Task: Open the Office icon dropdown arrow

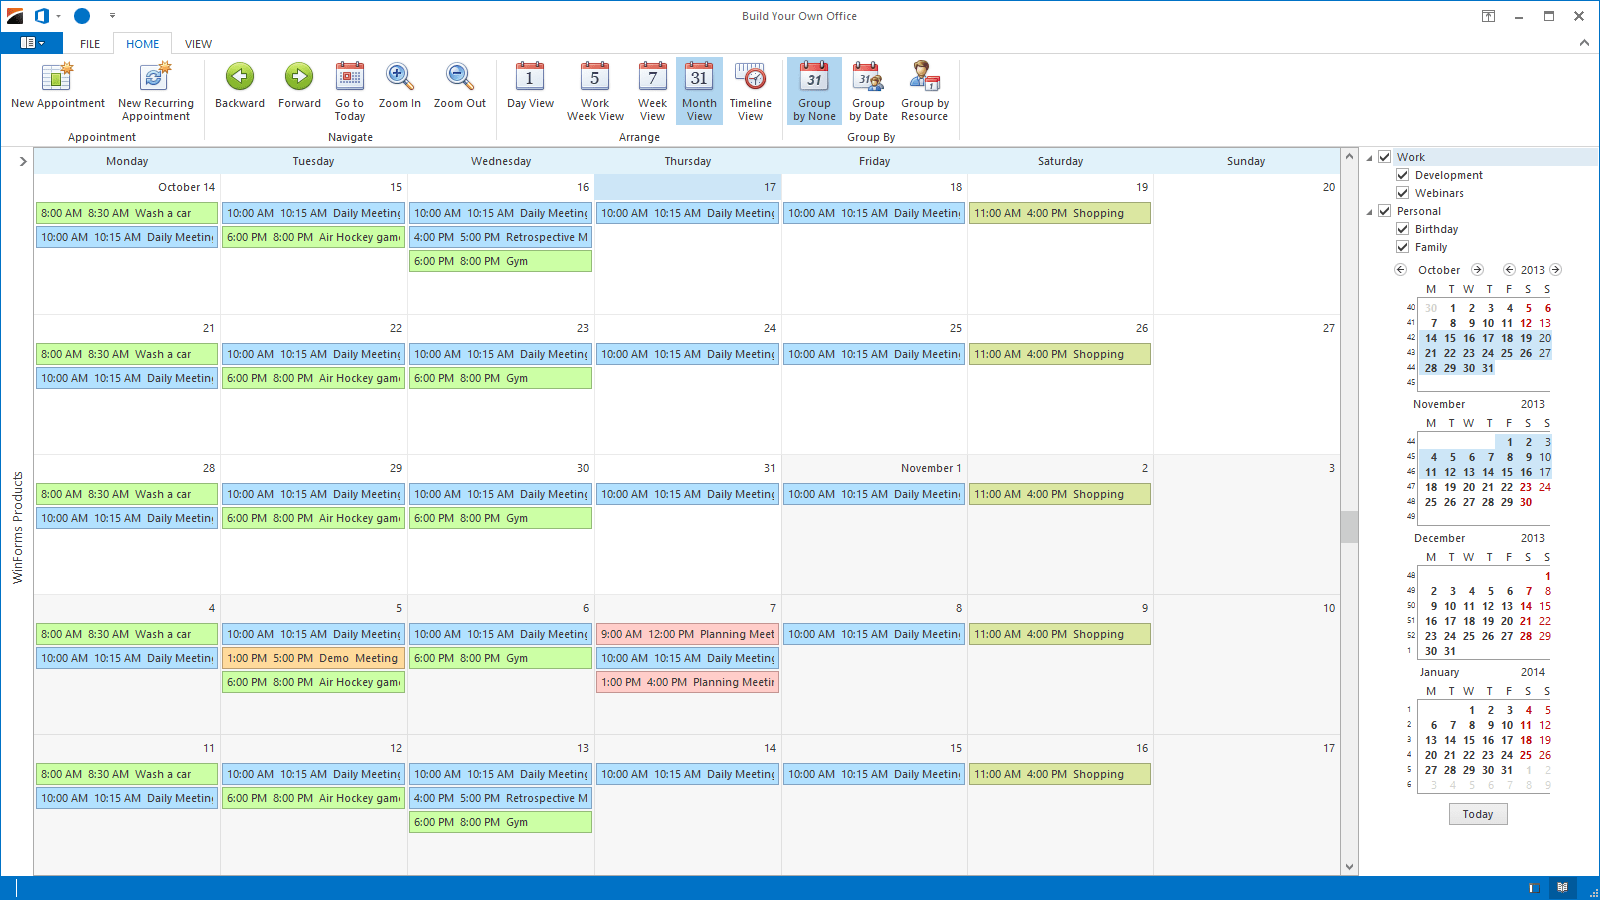Action: click(x=58, y=16)
